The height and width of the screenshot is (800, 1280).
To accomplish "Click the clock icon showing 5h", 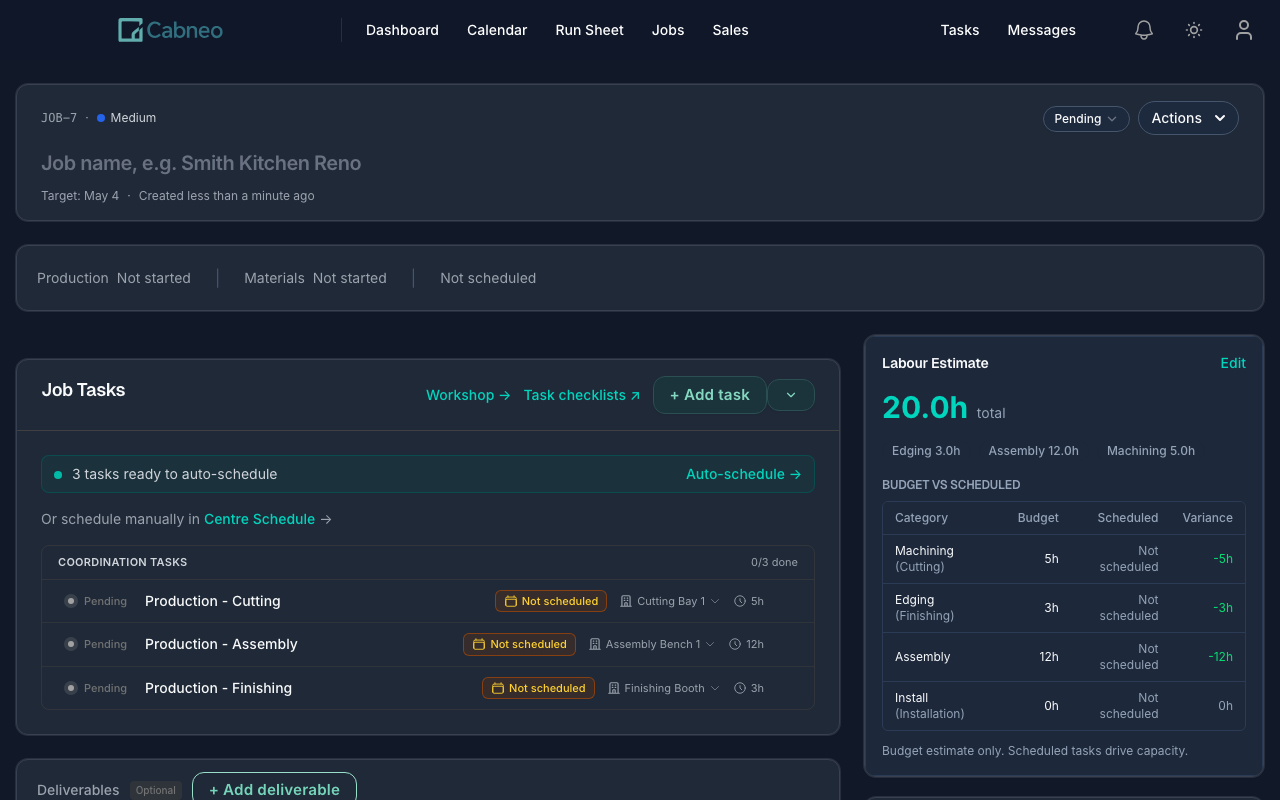I will click(x=738, y=601).
